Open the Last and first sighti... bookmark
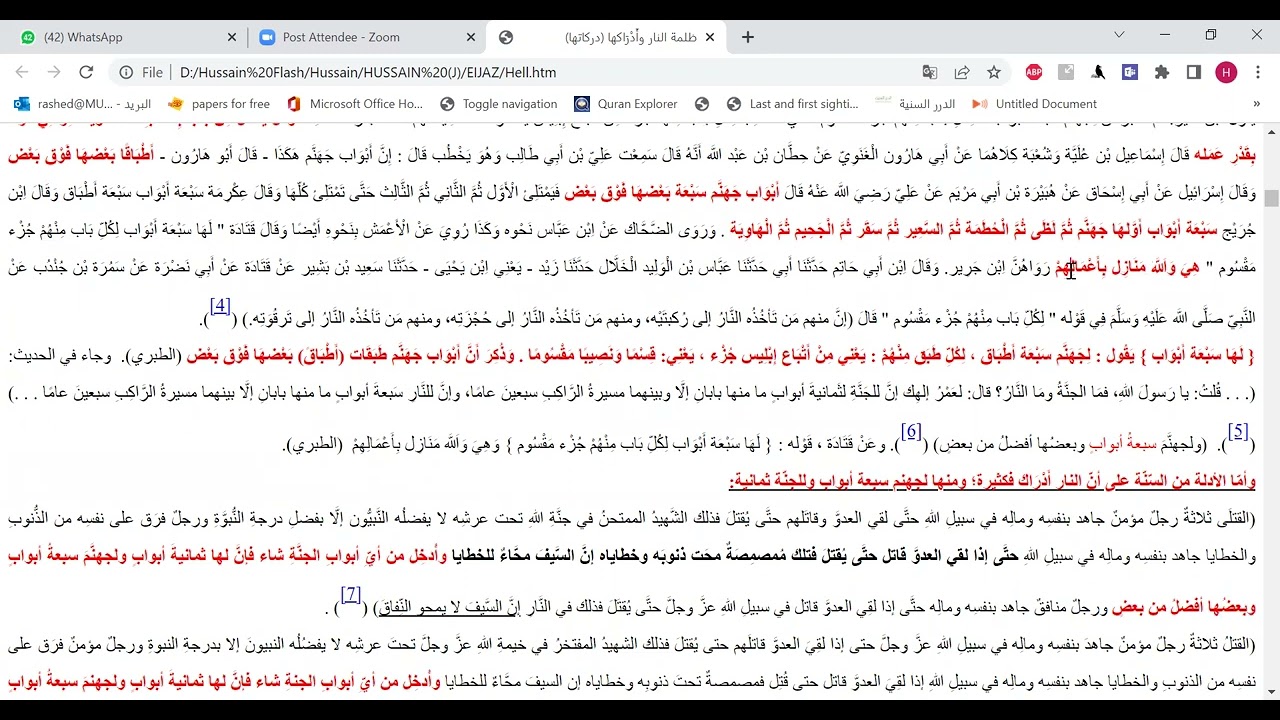 [792, 104]
